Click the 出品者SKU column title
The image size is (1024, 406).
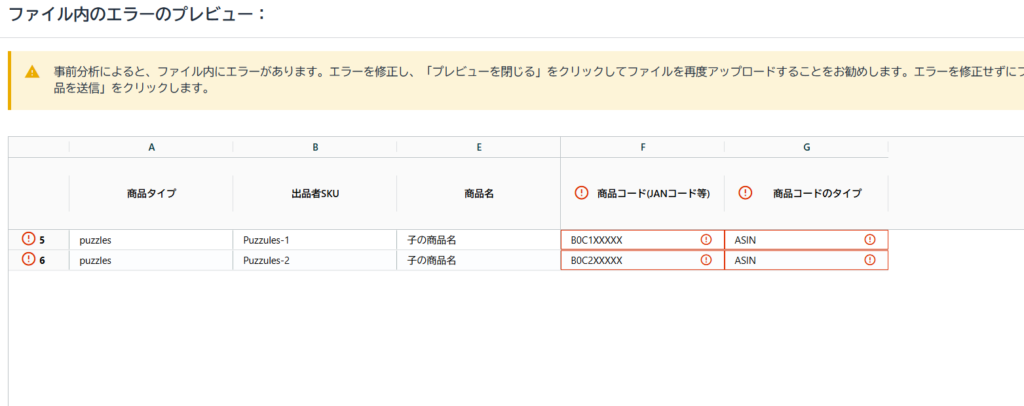point(315,193)
